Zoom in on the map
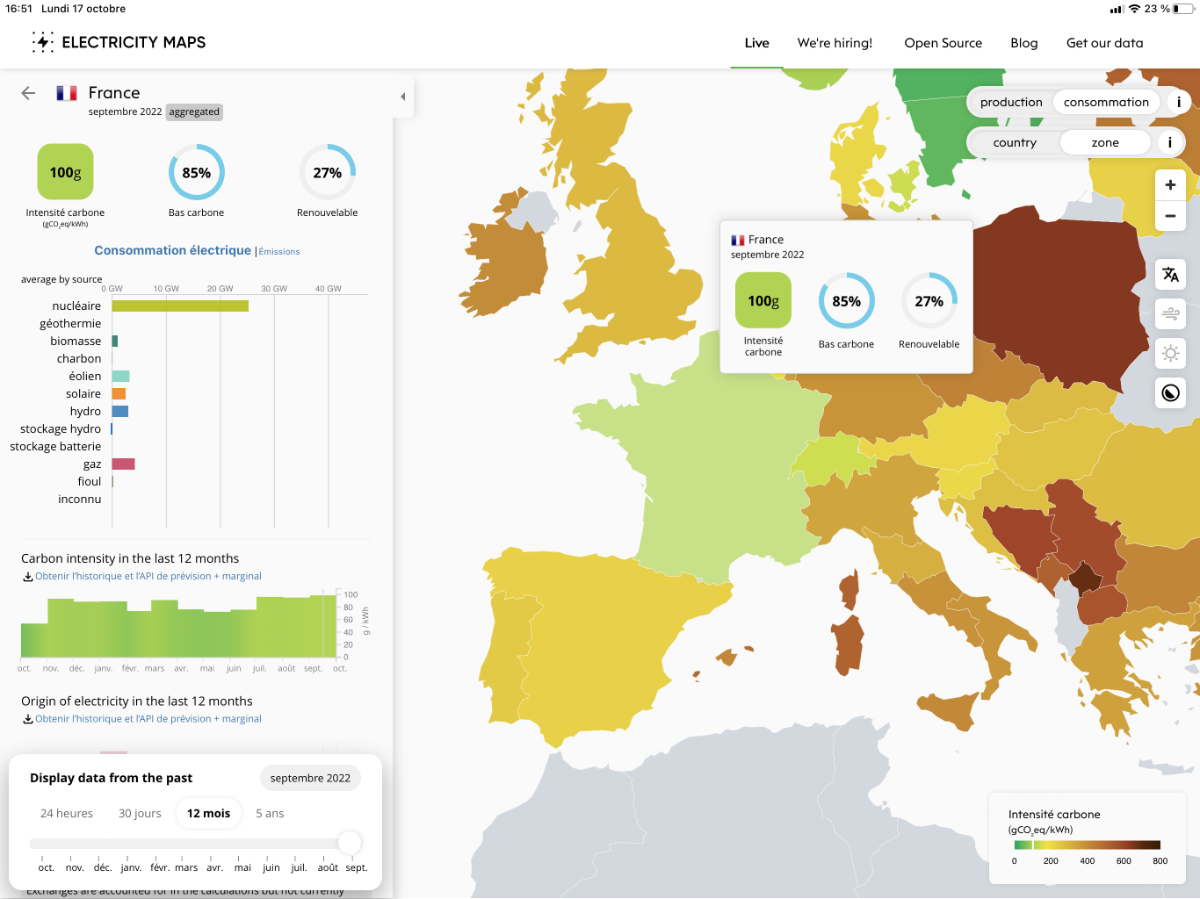This screenshot has height=899, width=1200. click(1170, 185)
